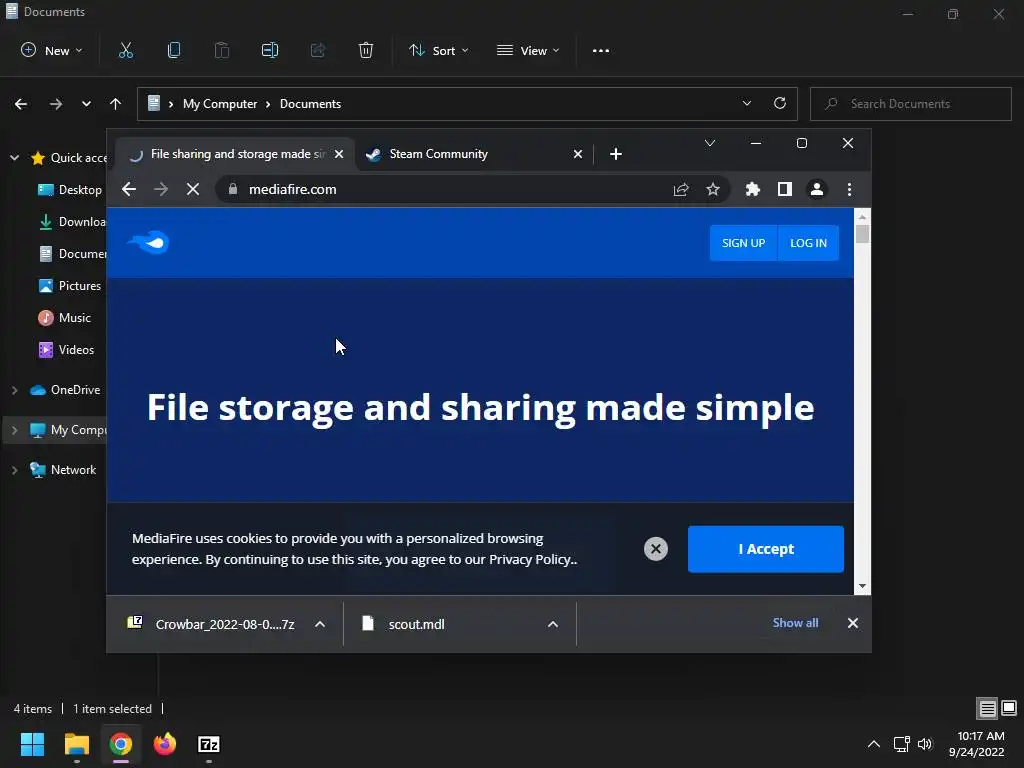Screen dimensions: 1024x768
Task: Expand the address bar history dropdown
Action: [x=746, y=103]
